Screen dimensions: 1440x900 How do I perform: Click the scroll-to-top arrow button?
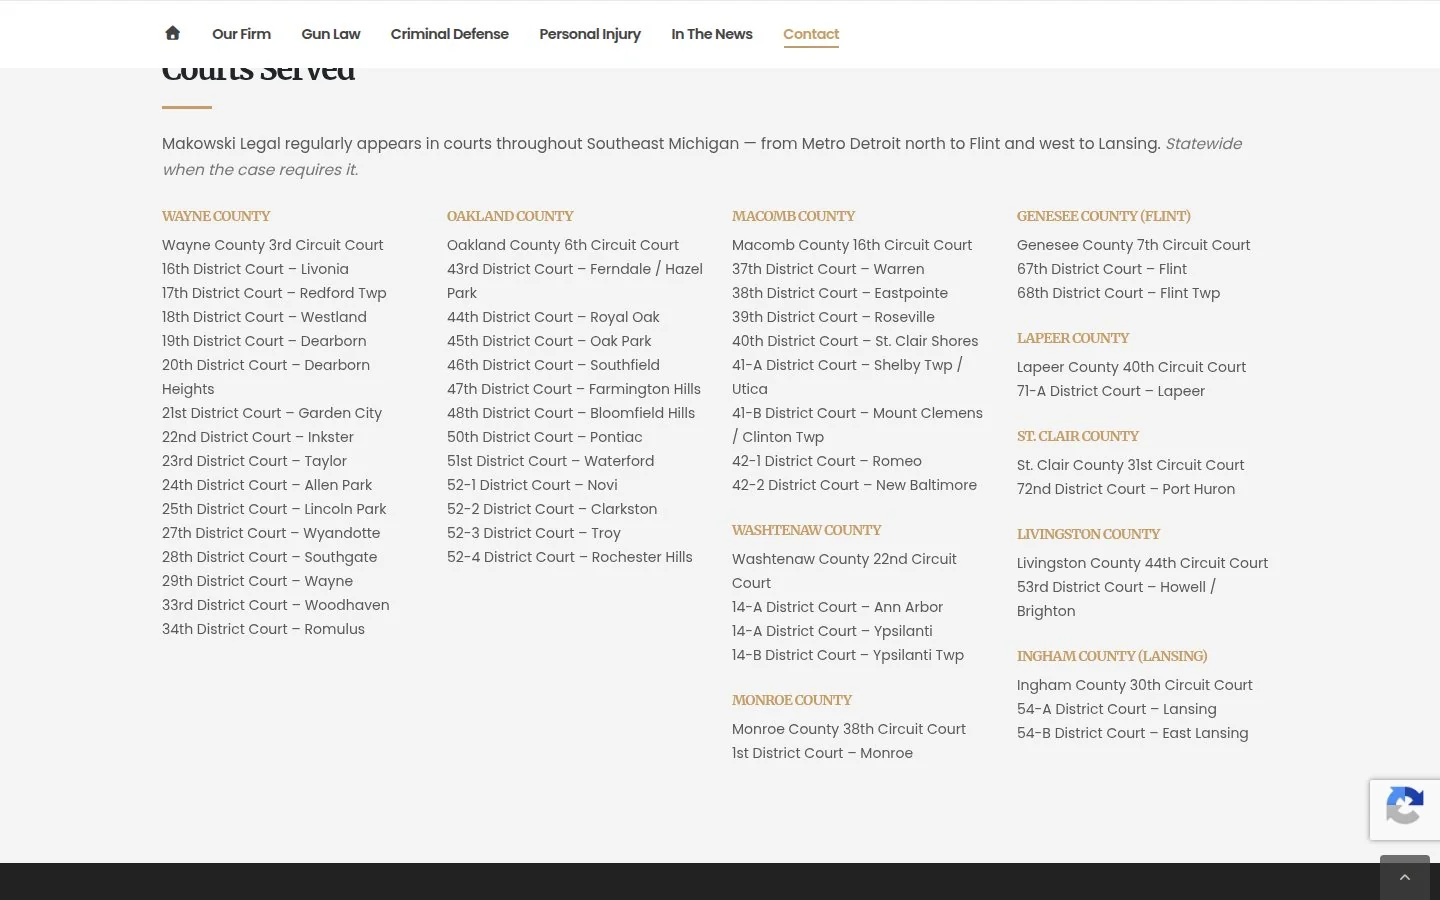pyautogui.click(x=1405, y=877)
